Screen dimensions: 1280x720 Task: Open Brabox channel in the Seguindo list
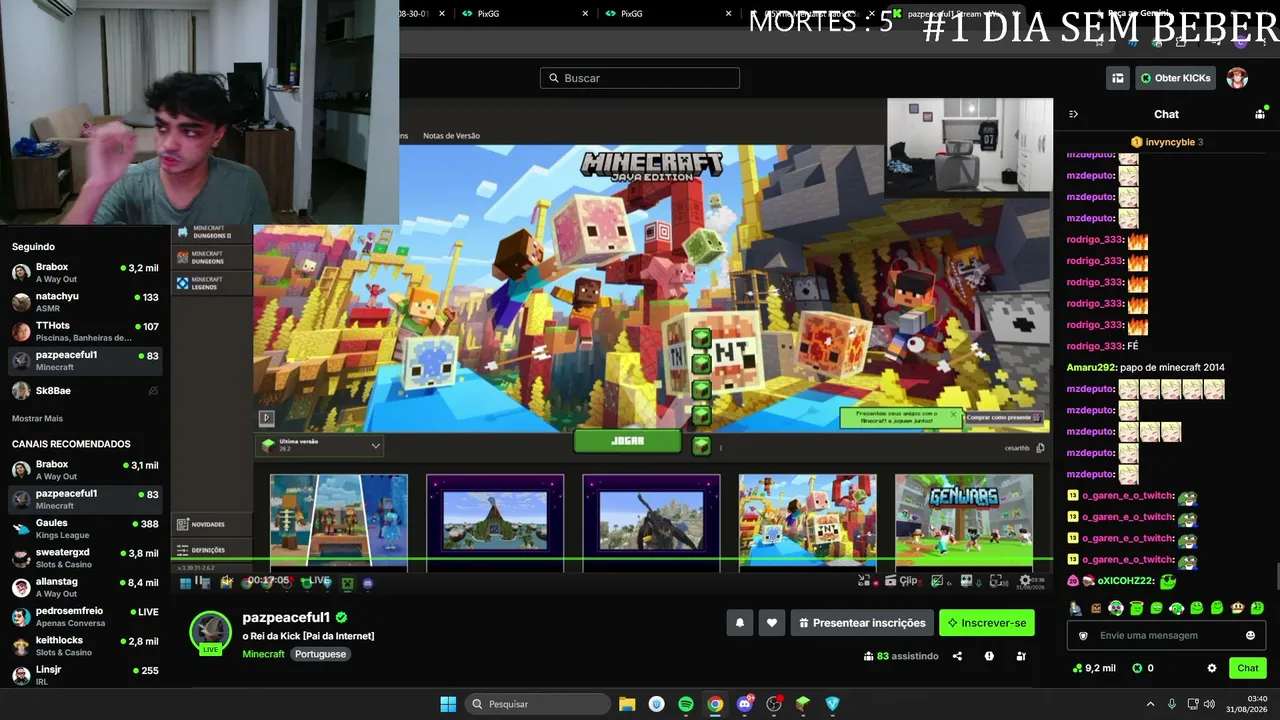[85, 273]
